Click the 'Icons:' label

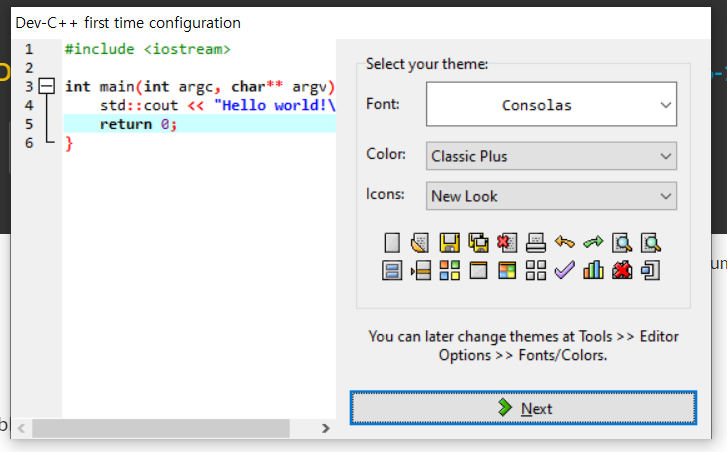click(x=385, y=194)
